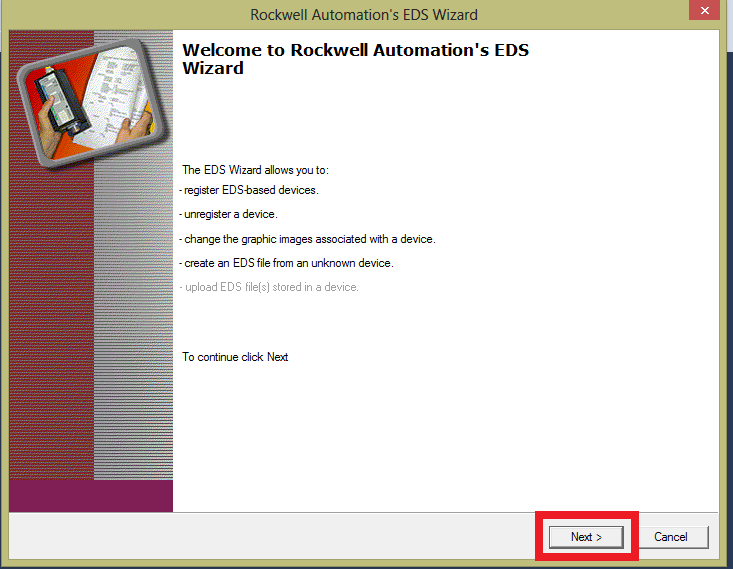Click the wizard device and paper image
Image resolution: width=733 pixels, height=569 pixels.
coord(92,102)
